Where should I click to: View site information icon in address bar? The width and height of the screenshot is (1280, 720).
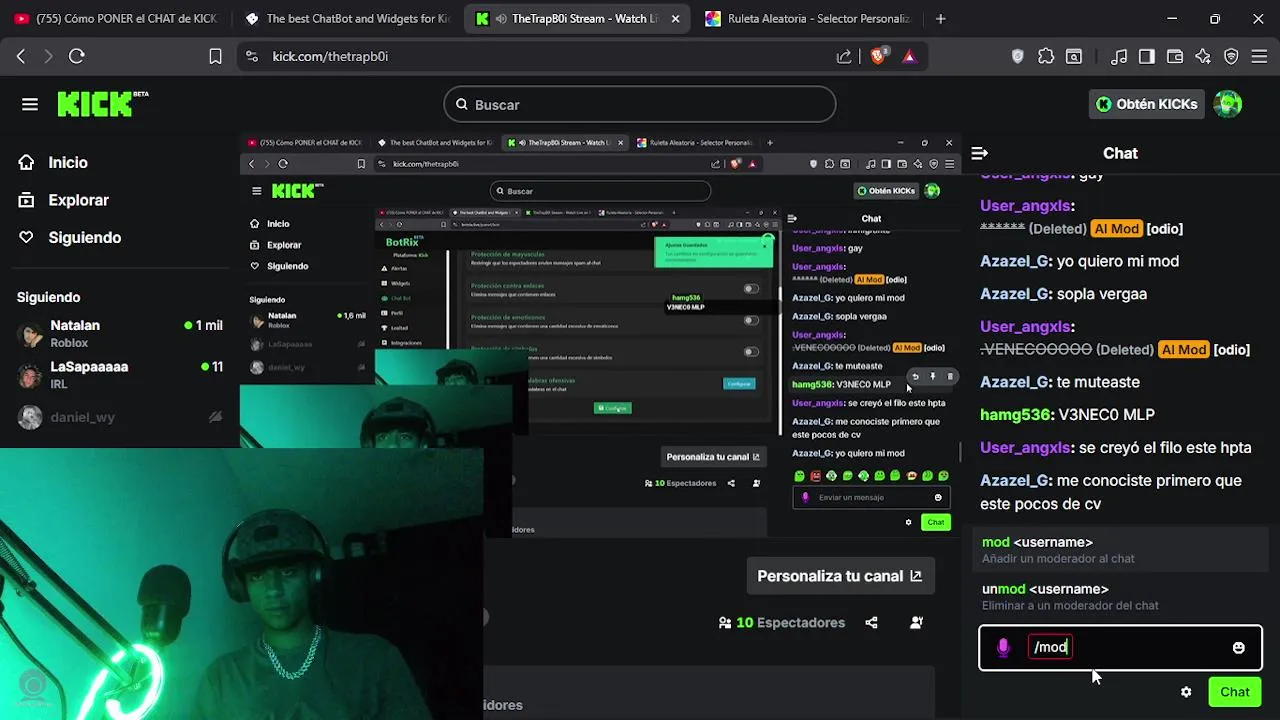pyautogui.click(x=251, y=57)
